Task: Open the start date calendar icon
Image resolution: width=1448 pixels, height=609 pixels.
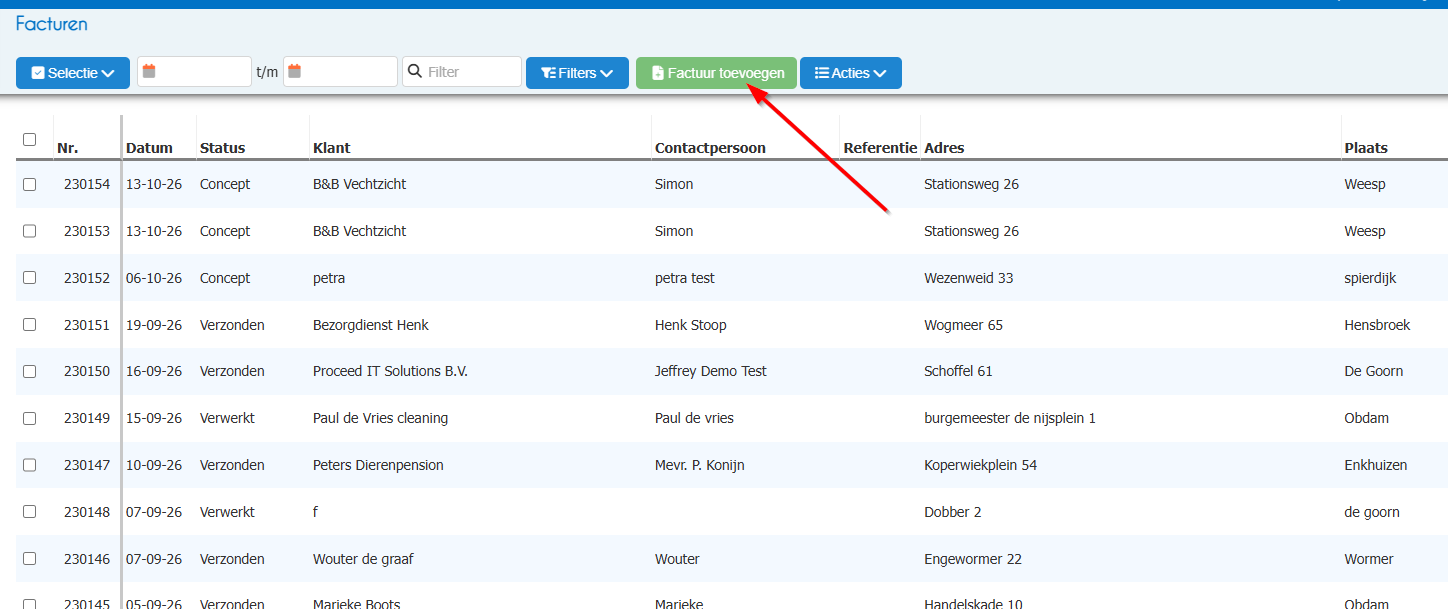Action: coord(149,72)
